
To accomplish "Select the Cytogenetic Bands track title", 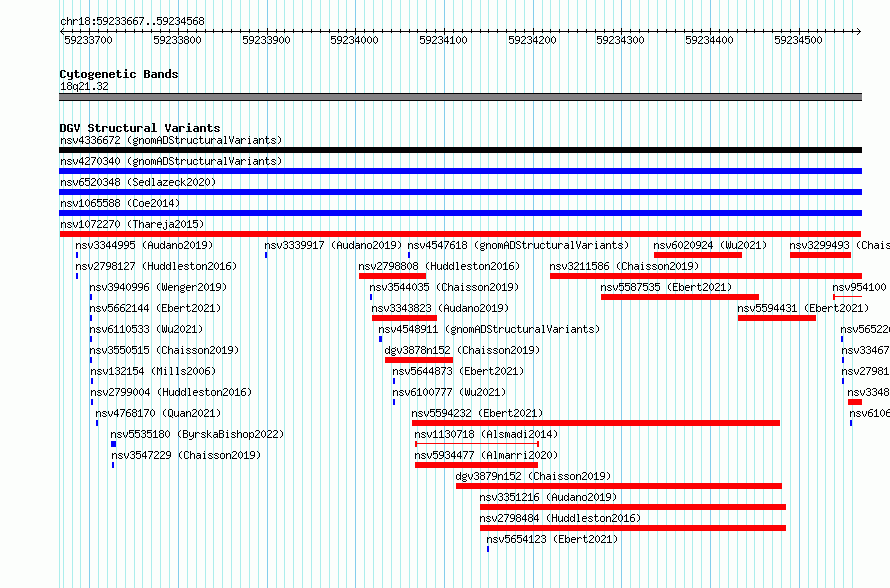I will [119, 74].
